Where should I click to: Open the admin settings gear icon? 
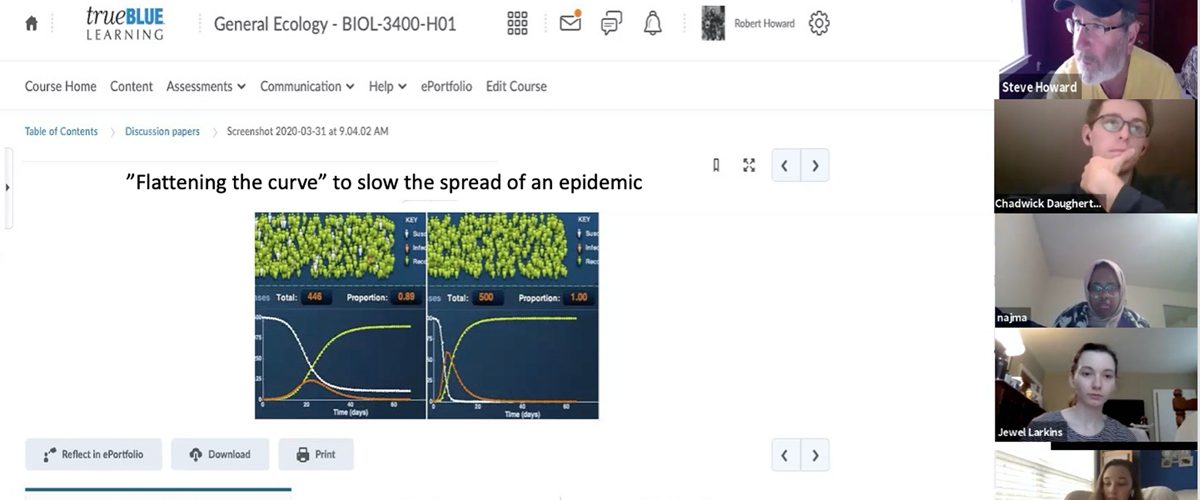click(x=819, y=23)
